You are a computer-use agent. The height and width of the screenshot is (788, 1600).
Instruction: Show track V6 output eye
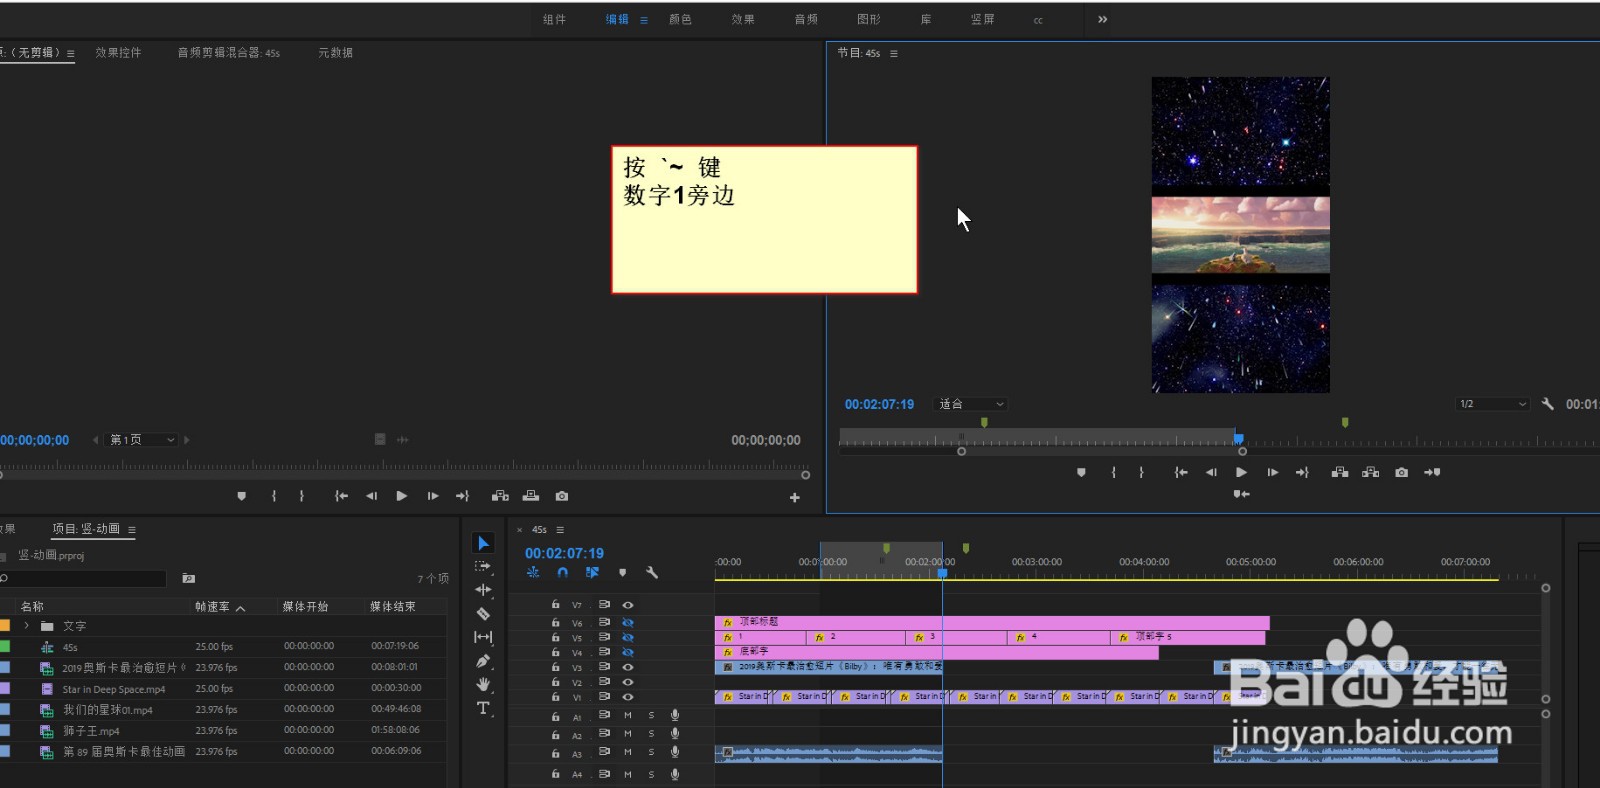coord(628,622)
